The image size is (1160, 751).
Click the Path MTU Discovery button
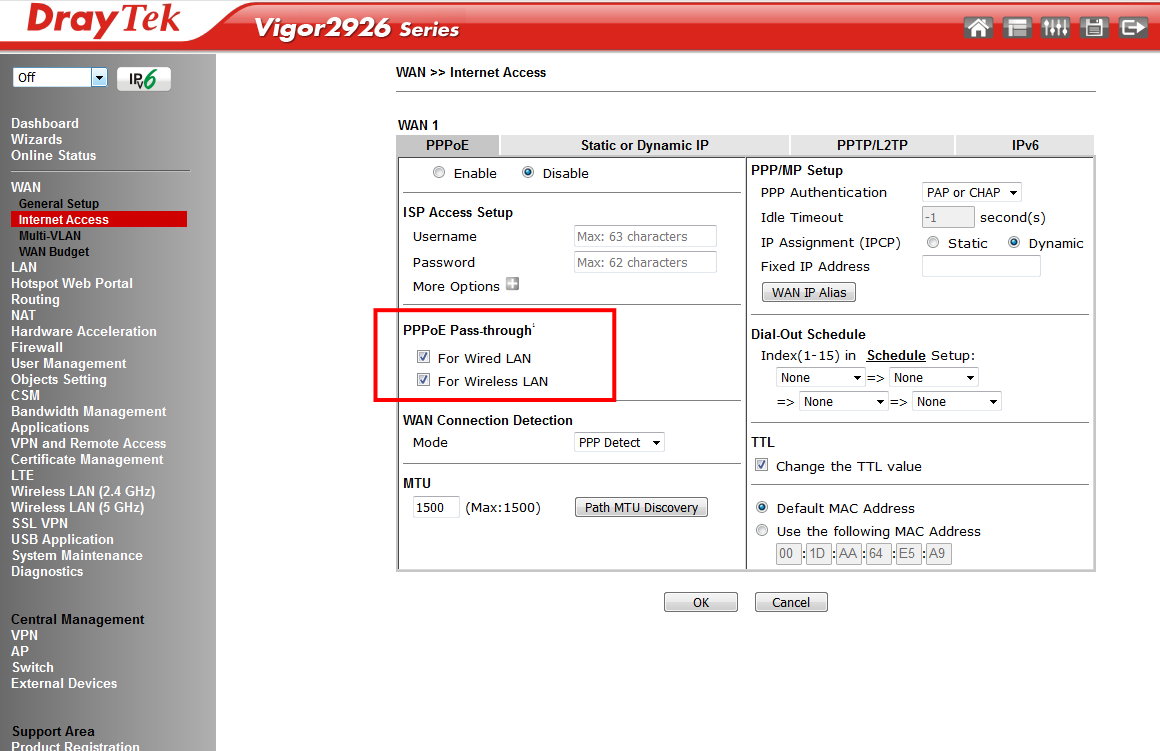pos(640,507)
